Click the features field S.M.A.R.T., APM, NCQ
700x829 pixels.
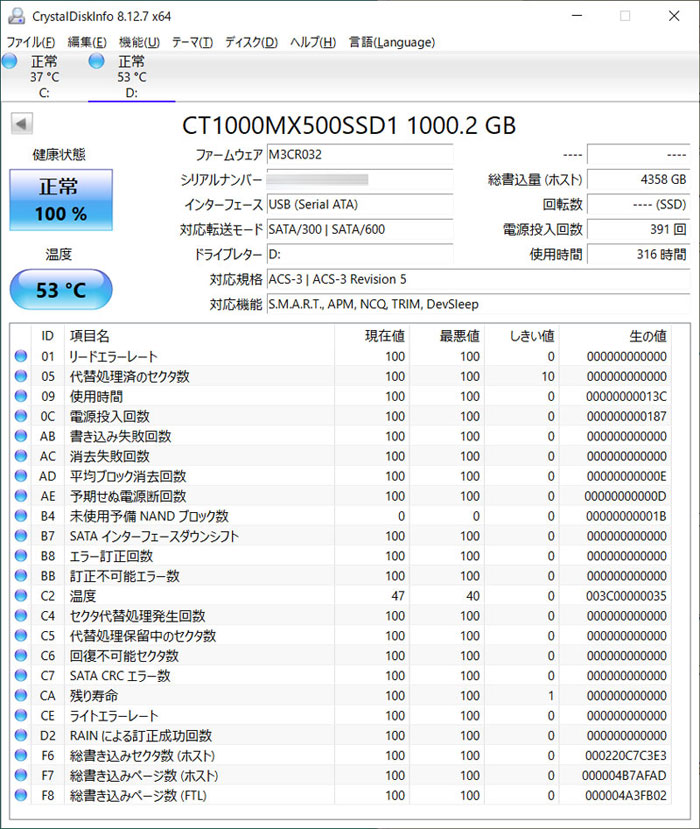click(478, 304)
